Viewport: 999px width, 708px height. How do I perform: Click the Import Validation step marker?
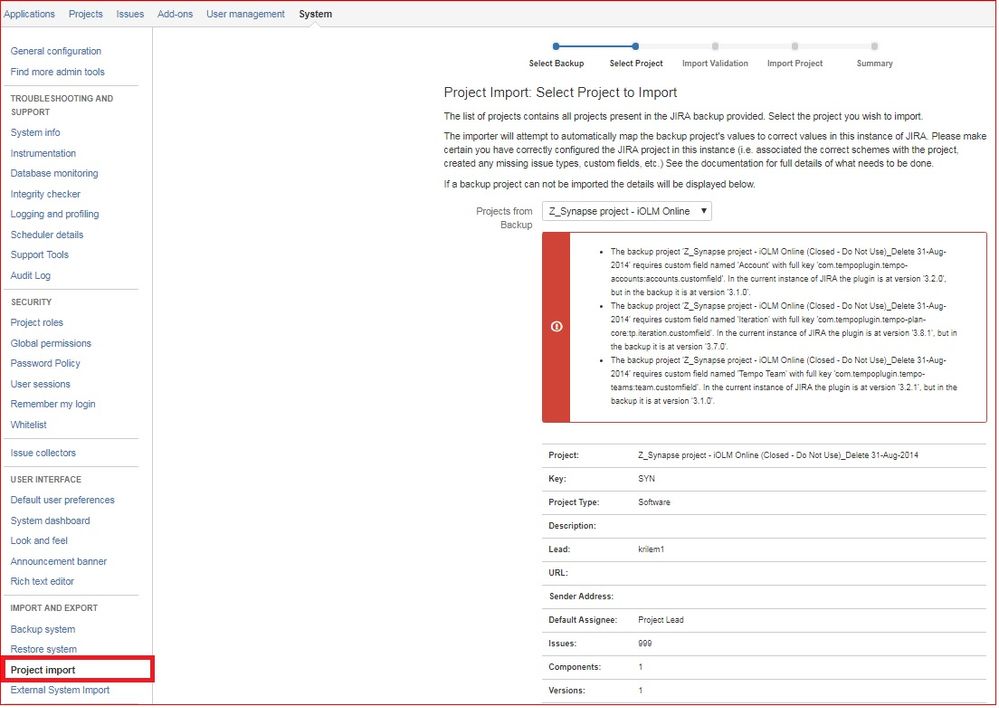tap(715, 46)
